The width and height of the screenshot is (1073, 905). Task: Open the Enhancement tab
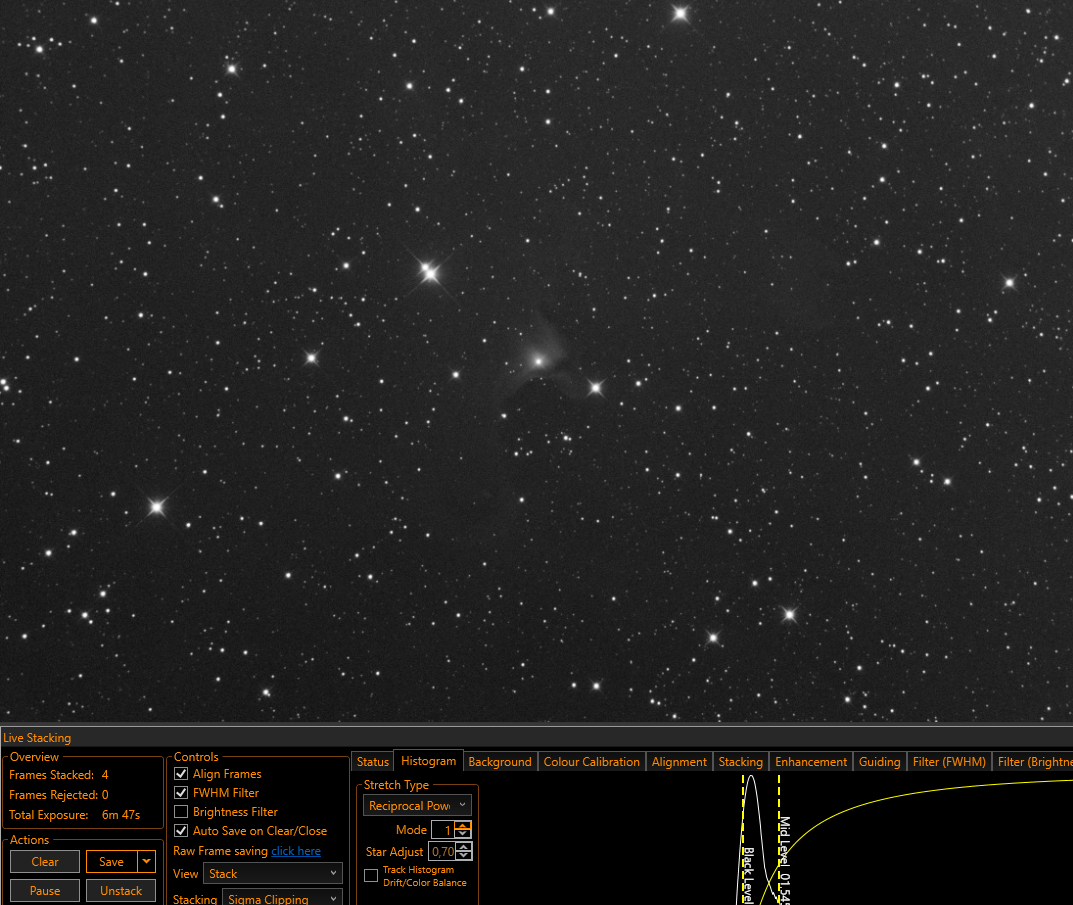(x=811, y=762)
